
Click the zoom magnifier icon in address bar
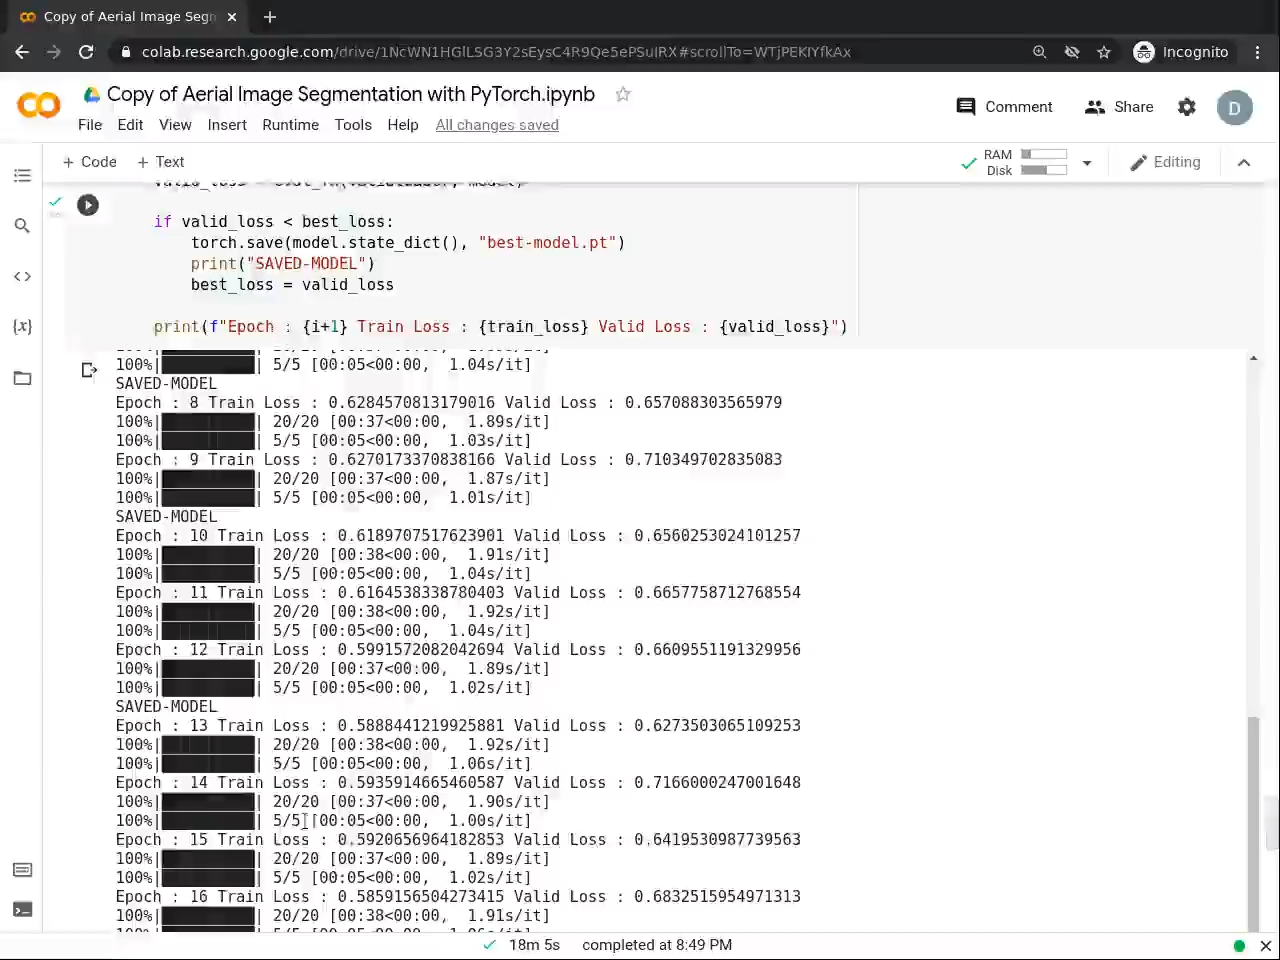pos(1040,52)
